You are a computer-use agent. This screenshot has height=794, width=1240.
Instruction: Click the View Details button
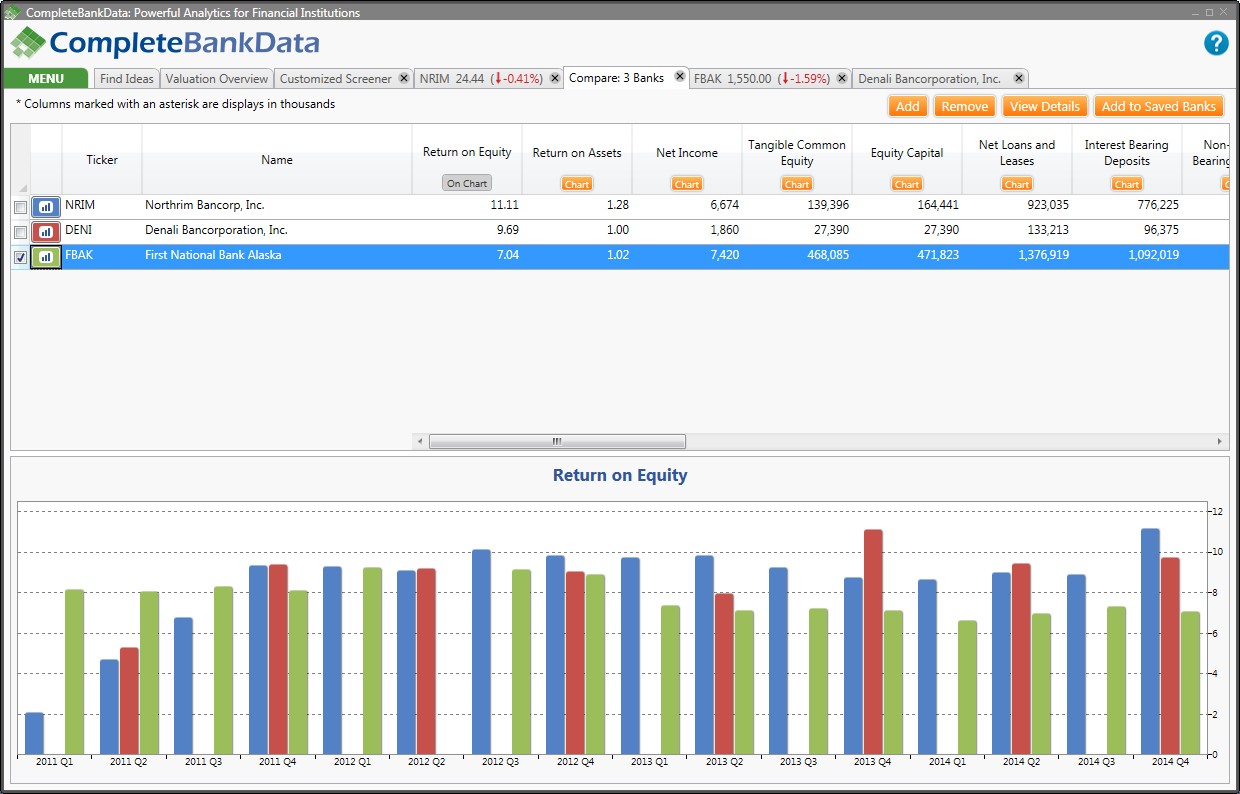pyautogui.click(x=1045, y=106)
